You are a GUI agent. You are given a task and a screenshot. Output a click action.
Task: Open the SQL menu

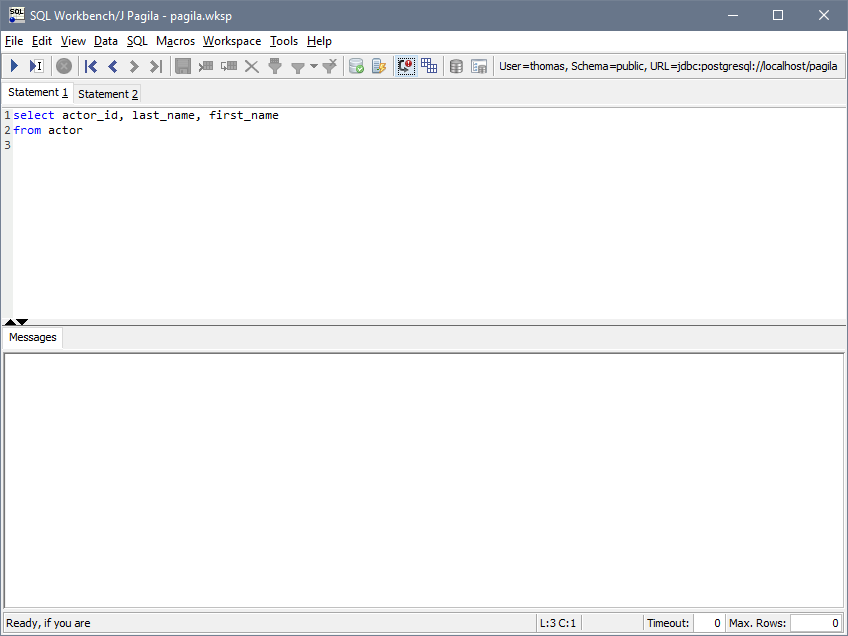137,41
